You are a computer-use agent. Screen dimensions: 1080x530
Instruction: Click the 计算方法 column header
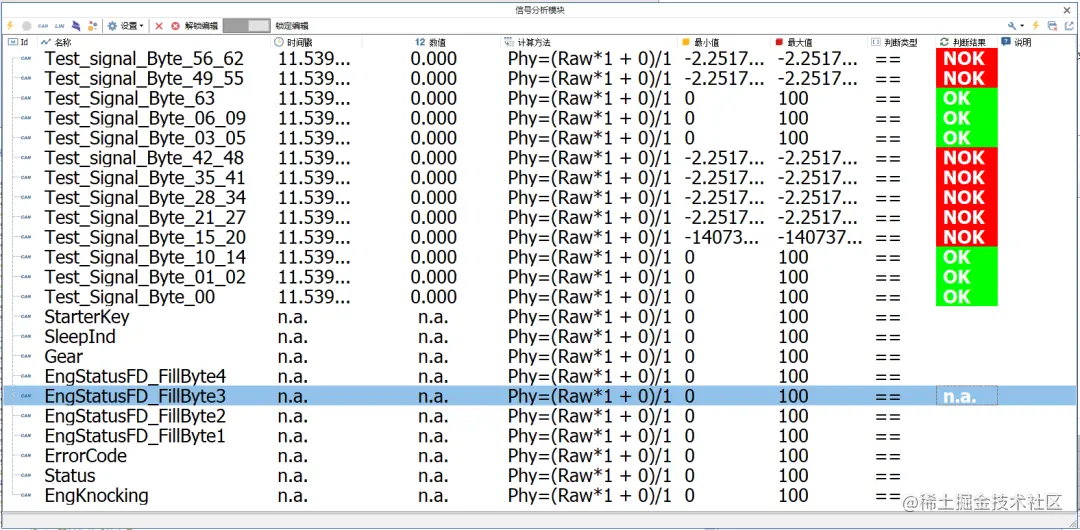click(590, 42)
